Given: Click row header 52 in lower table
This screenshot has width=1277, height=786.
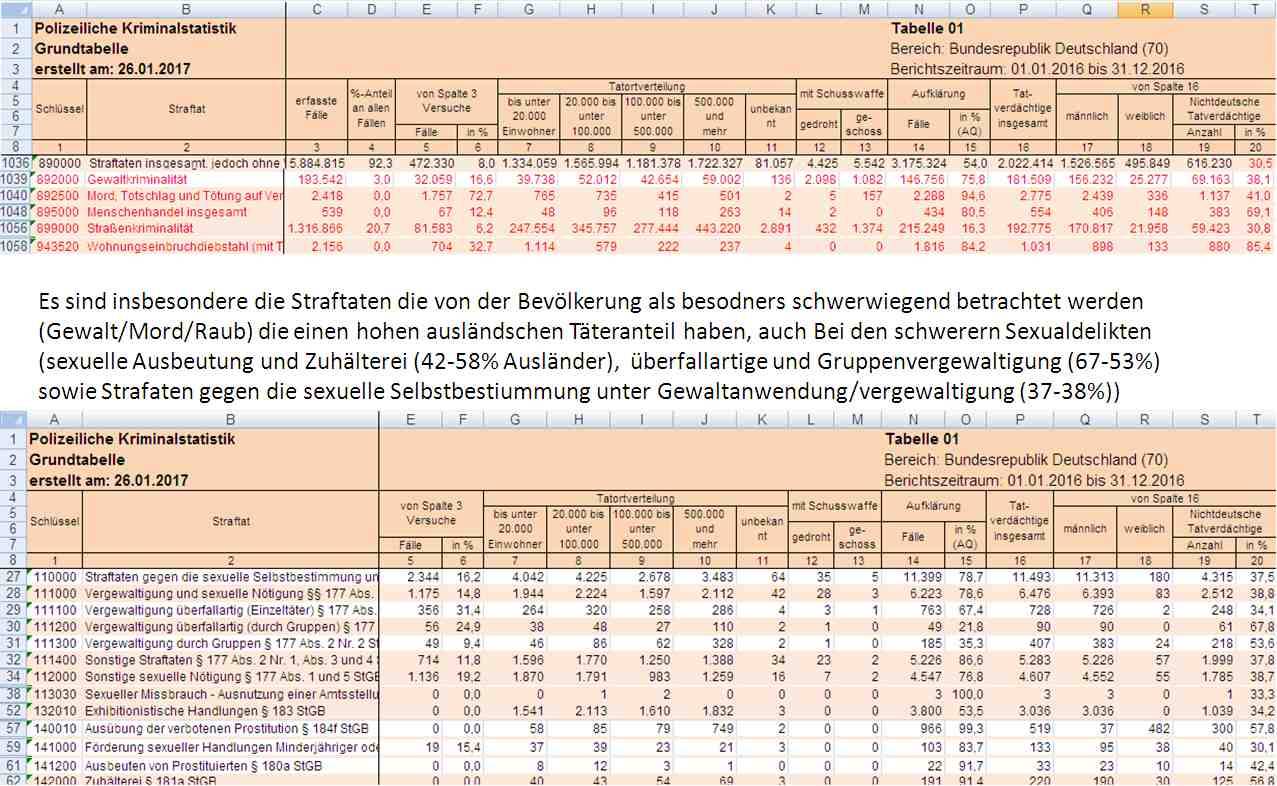Looking at the screenshot, I should pyautogui.click(x=13, y=711).
